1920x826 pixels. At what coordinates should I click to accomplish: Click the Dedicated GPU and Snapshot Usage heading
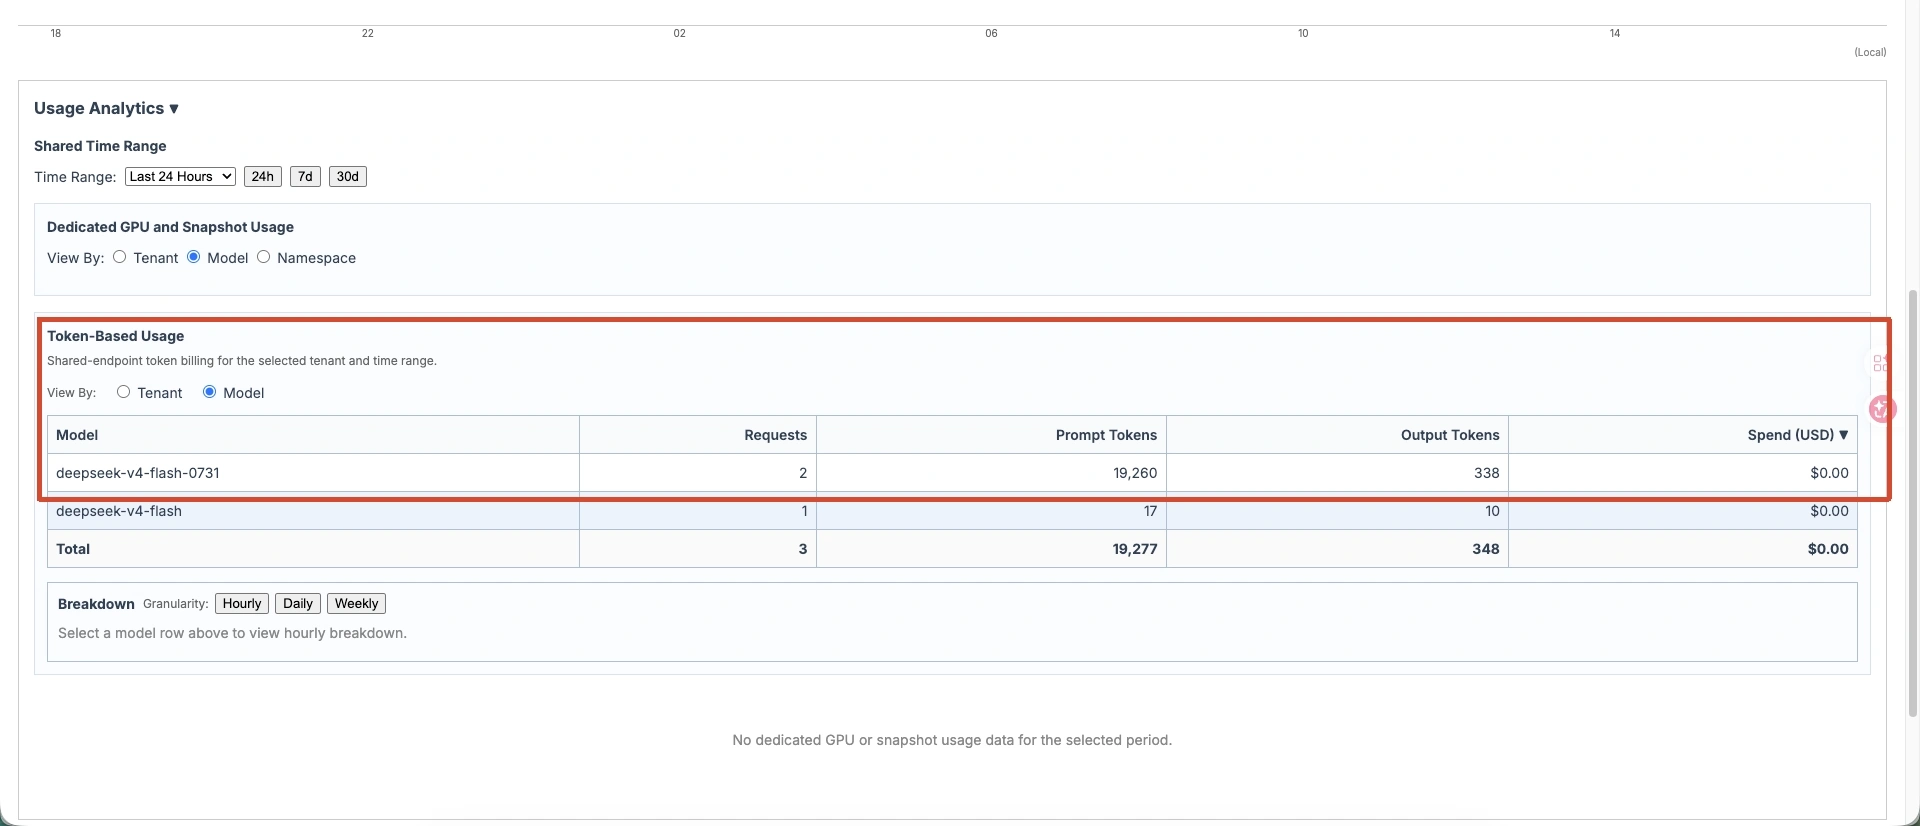pos(170,227)
